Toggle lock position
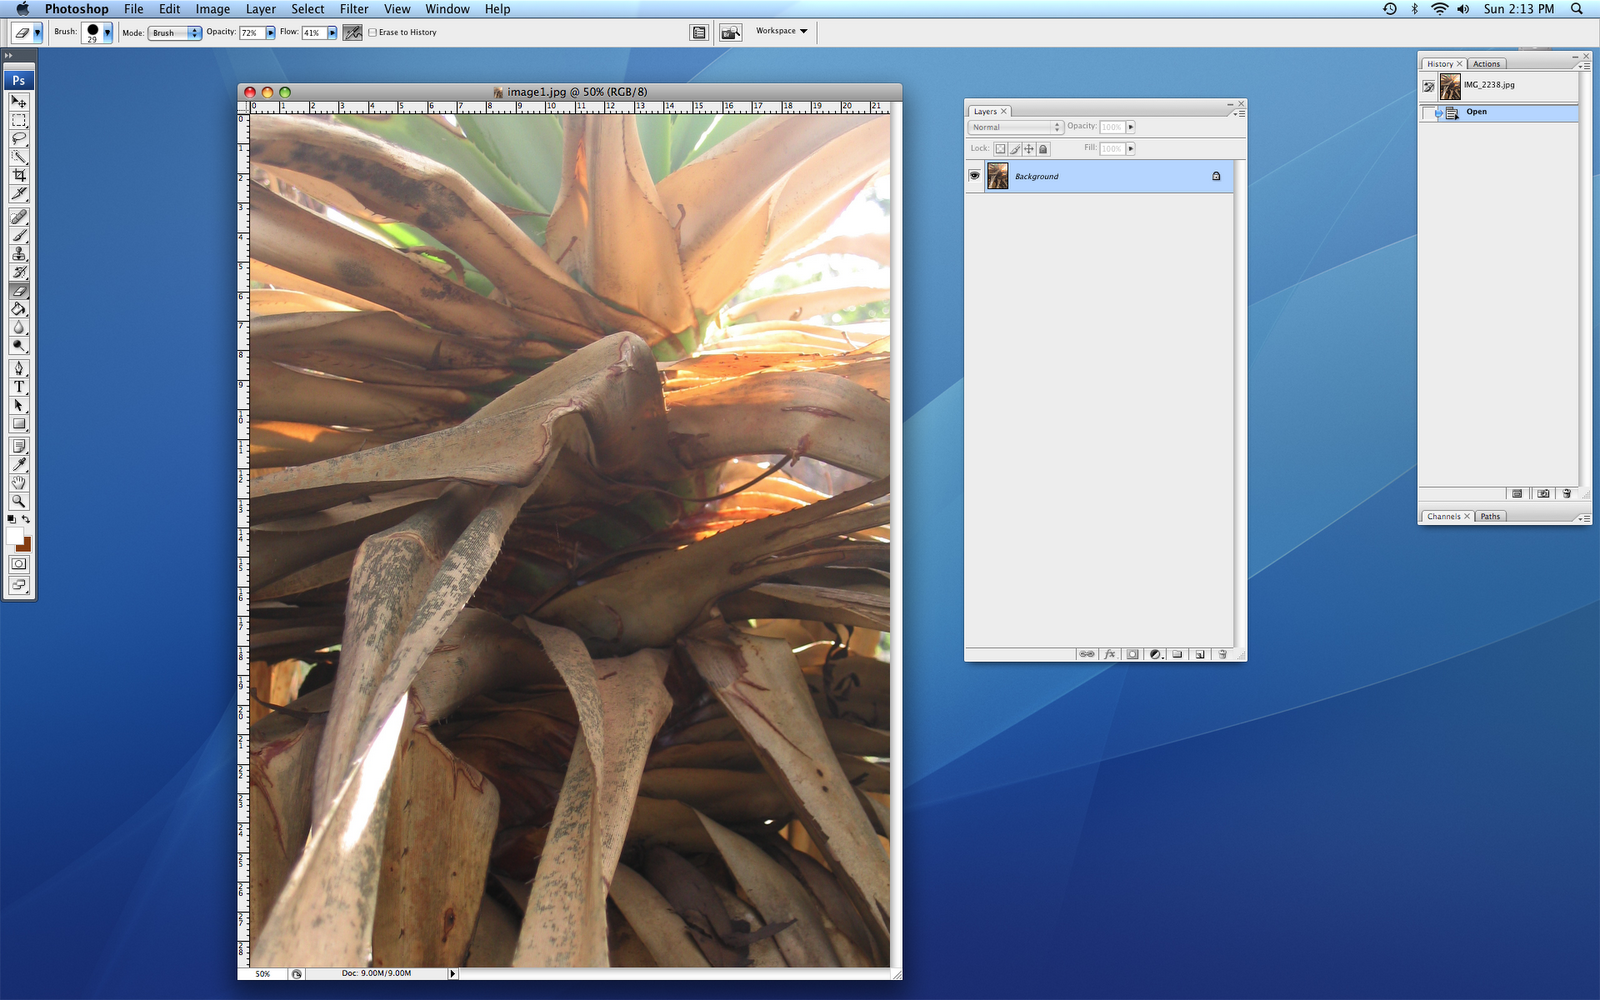The width and height of the screenshot is (1600, 1000). 1029,149
